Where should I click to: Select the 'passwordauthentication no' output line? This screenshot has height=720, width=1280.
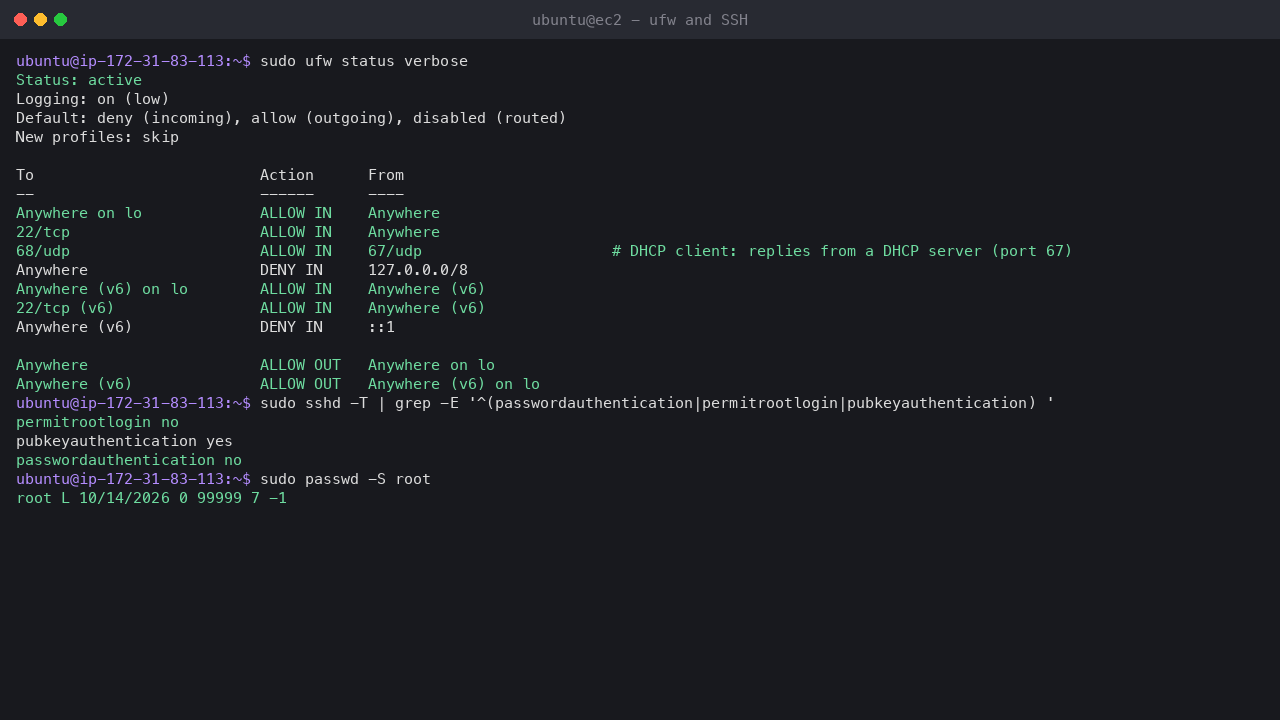coord(129,460)
